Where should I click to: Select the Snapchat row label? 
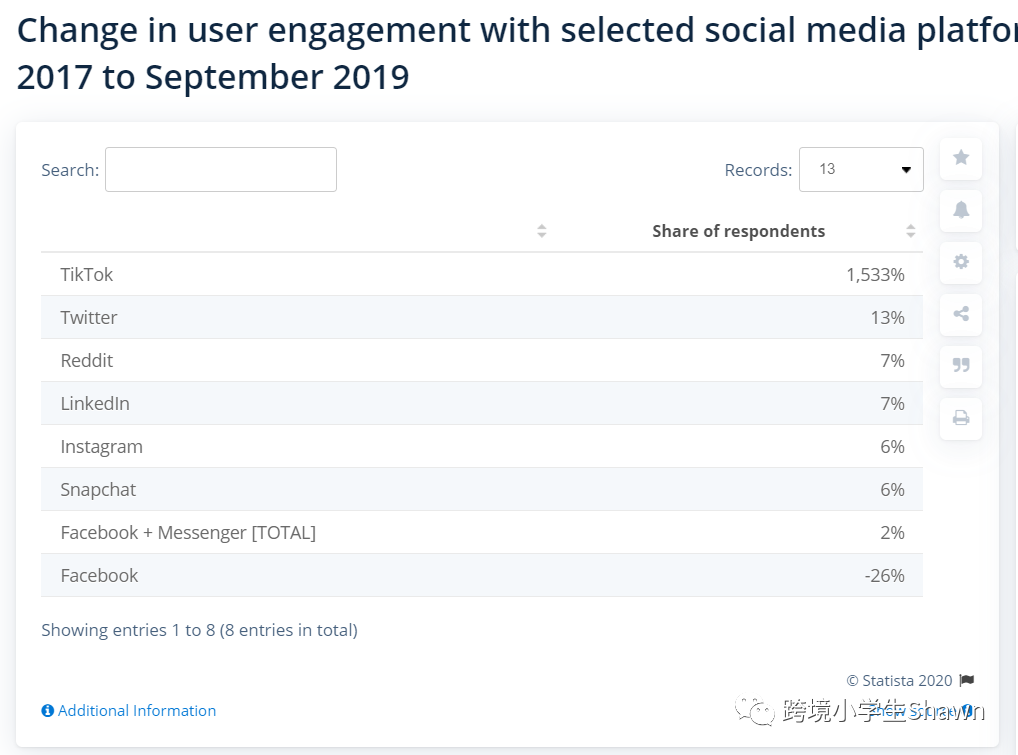pyautogui.click(x=98, y=490)
